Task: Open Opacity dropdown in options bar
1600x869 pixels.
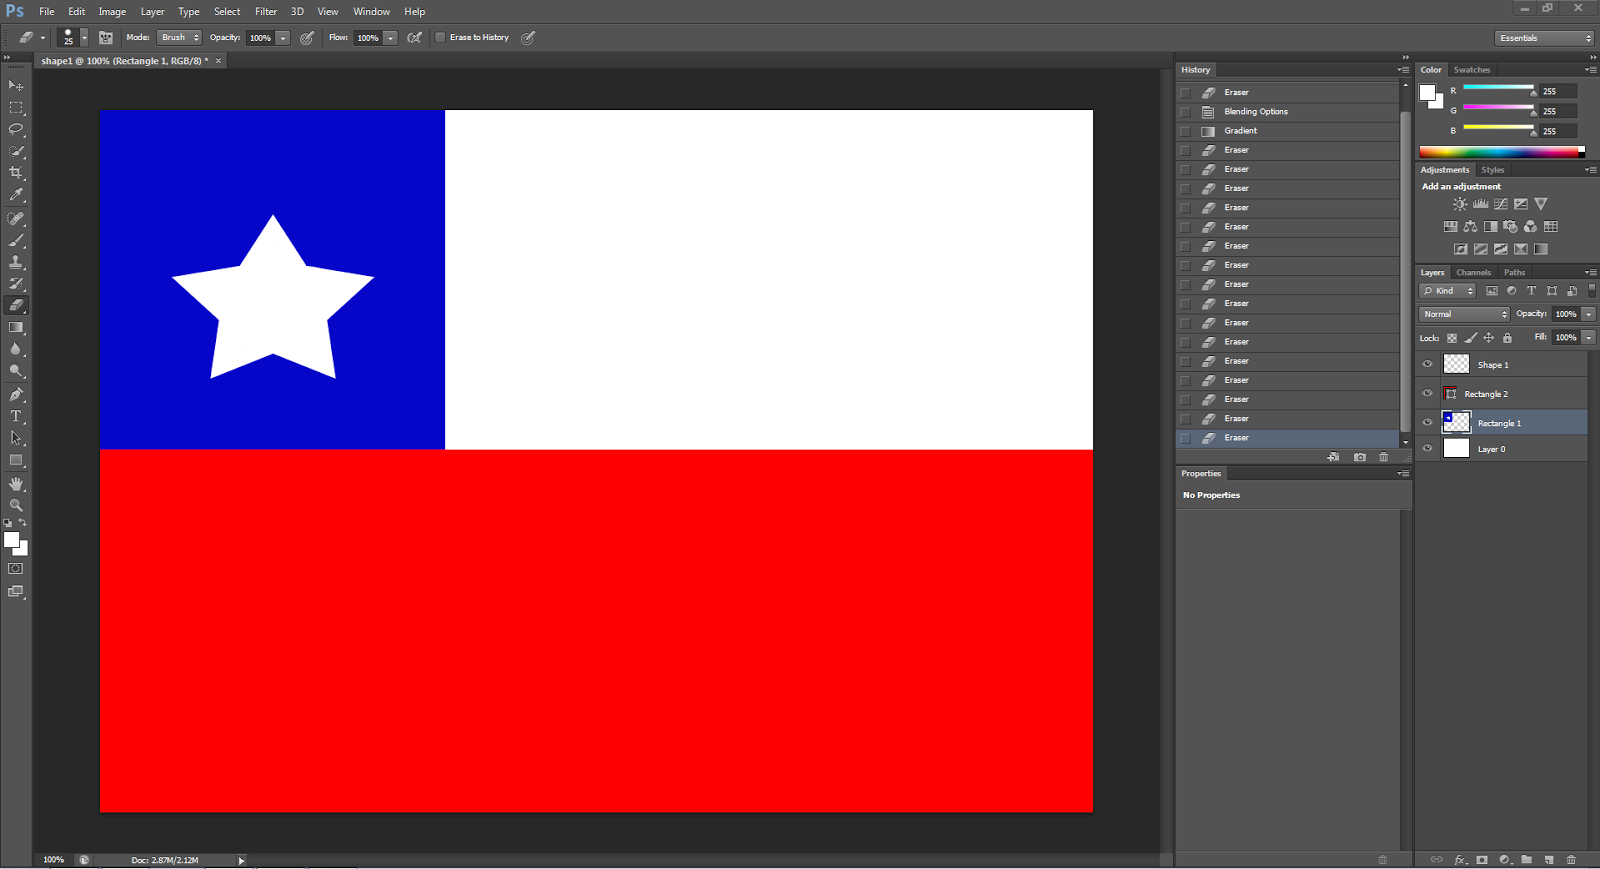Action: coord(283,38)
